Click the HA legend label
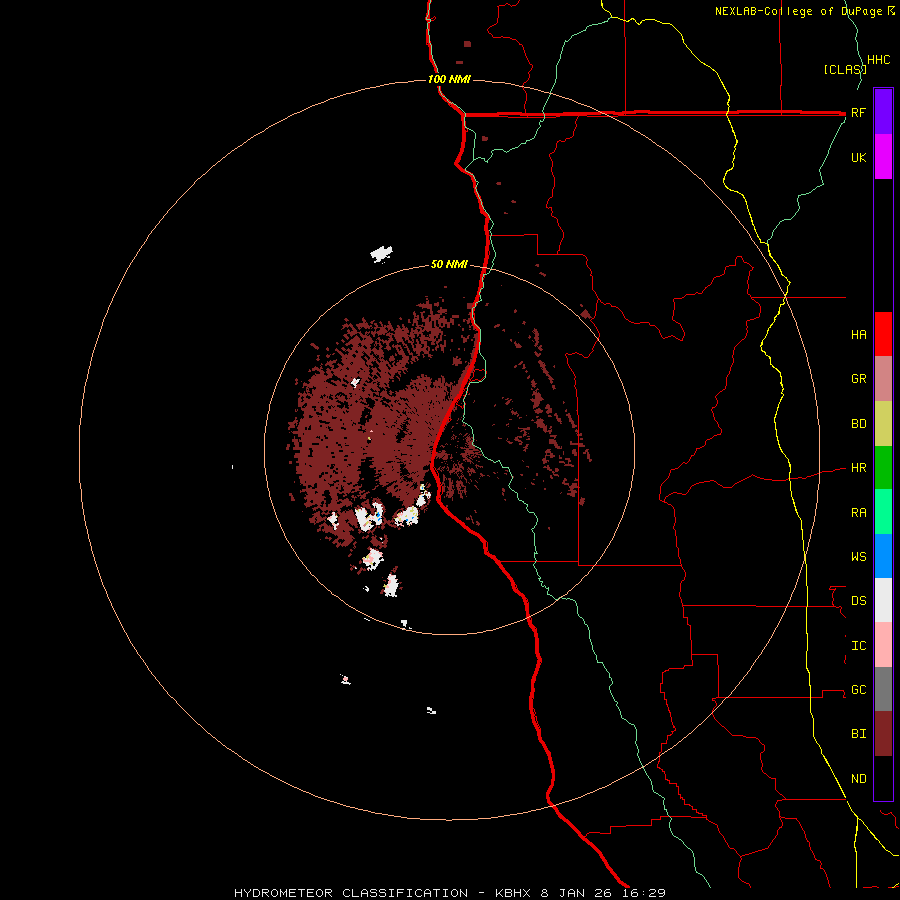Screen dimensions: 900x900 pos(858,334)
